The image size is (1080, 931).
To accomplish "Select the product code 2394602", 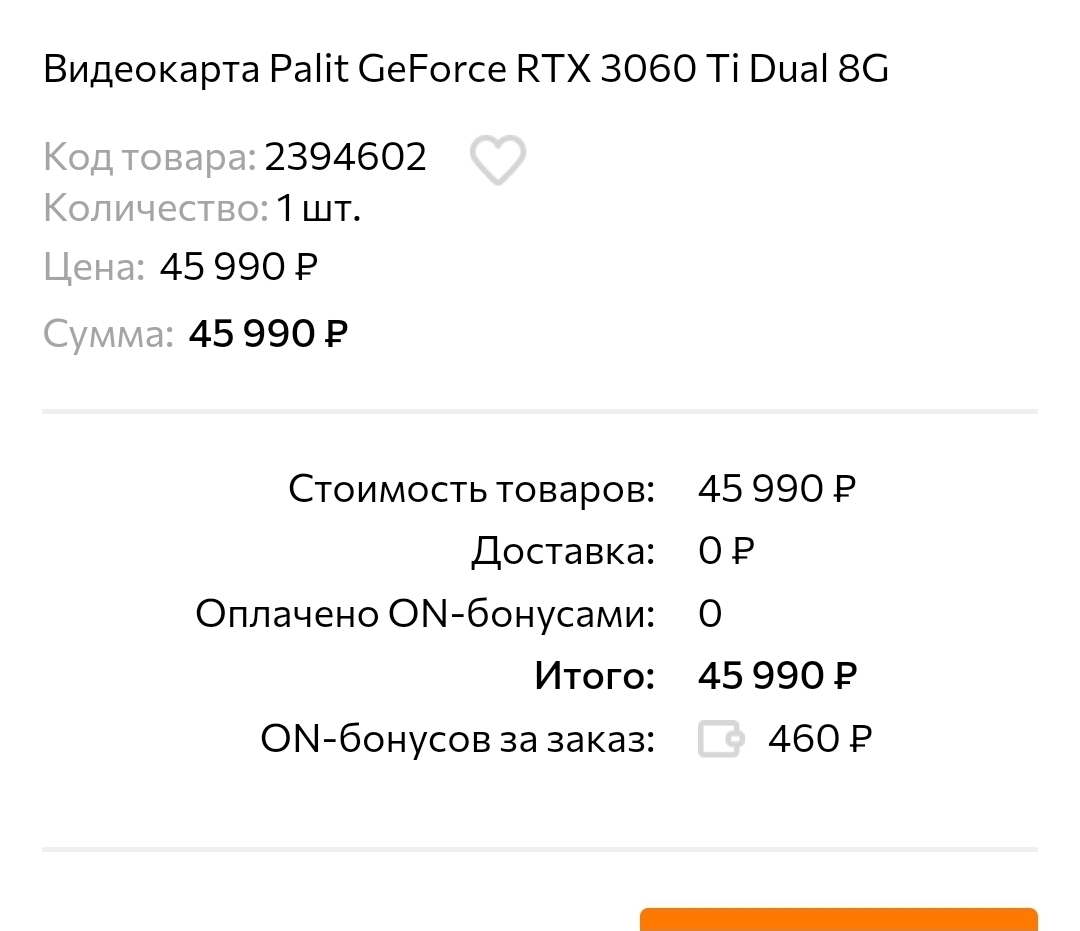I will [346, 157].
